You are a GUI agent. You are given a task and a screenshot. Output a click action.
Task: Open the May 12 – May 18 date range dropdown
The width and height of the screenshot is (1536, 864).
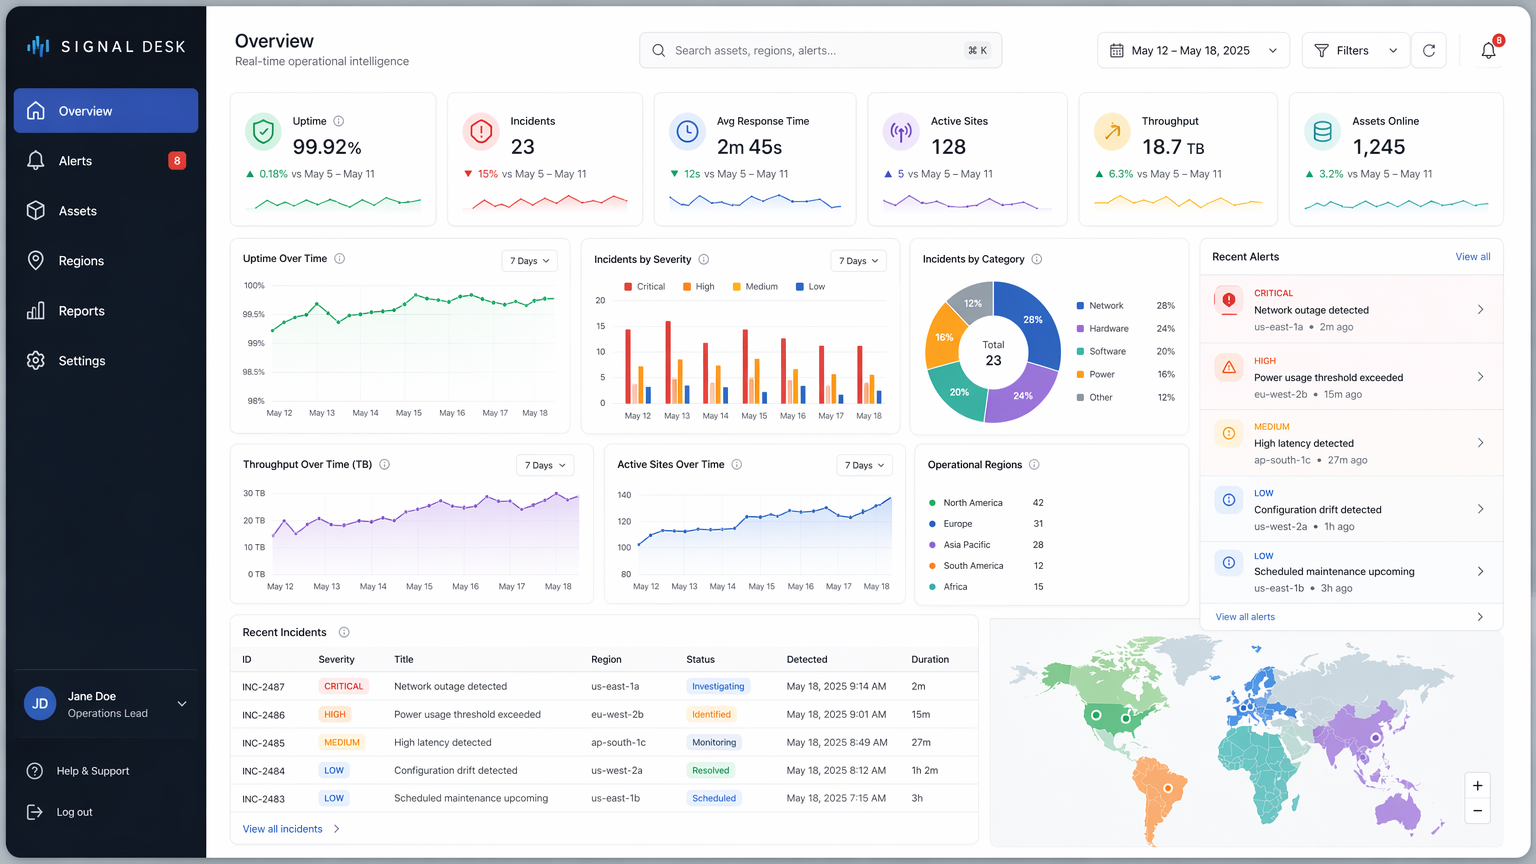(x=1192, y=51)
